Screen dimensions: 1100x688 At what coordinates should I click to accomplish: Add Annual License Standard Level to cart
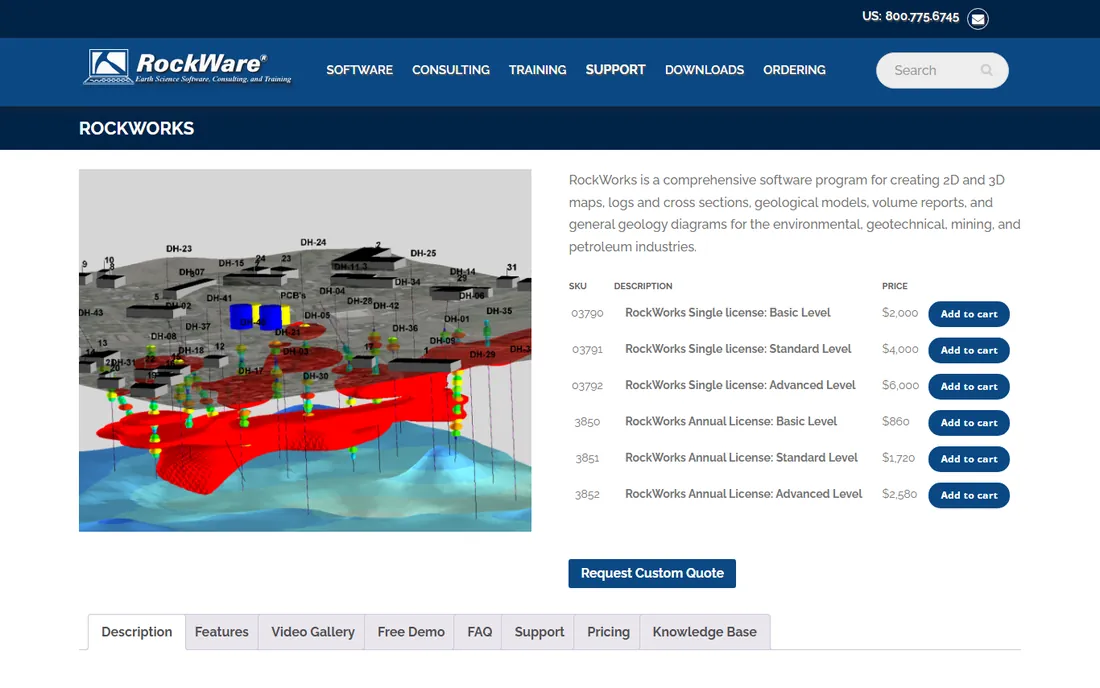pos(969,459)
